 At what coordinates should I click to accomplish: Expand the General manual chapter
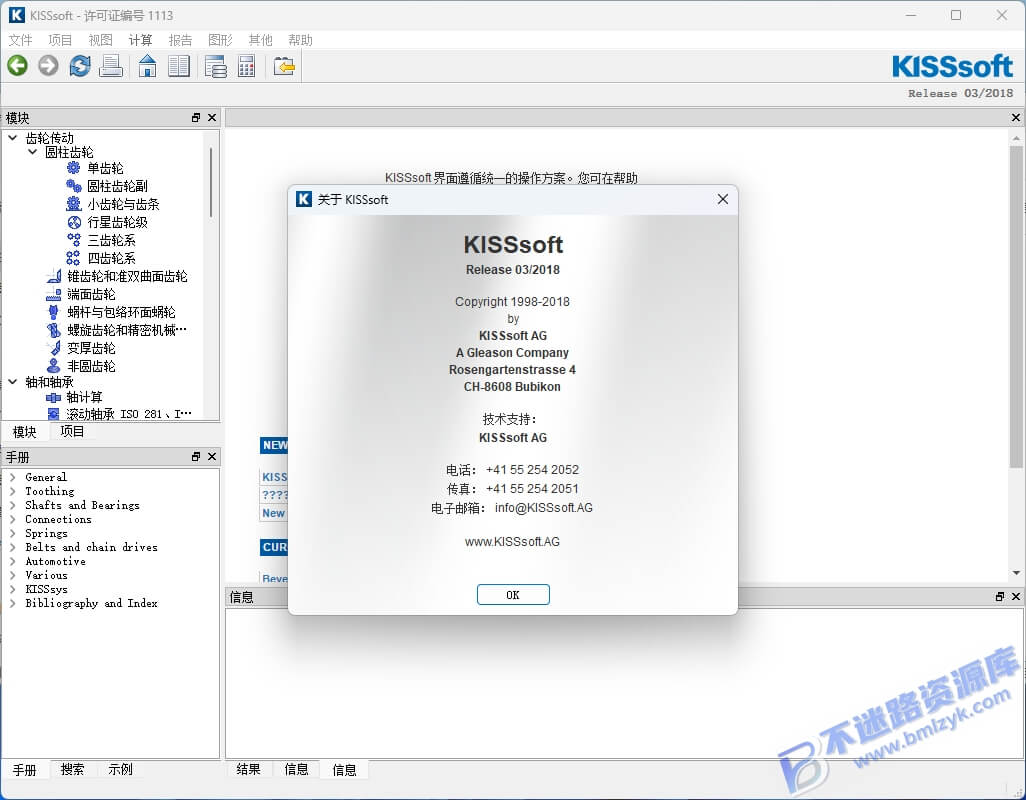point(12,478)
